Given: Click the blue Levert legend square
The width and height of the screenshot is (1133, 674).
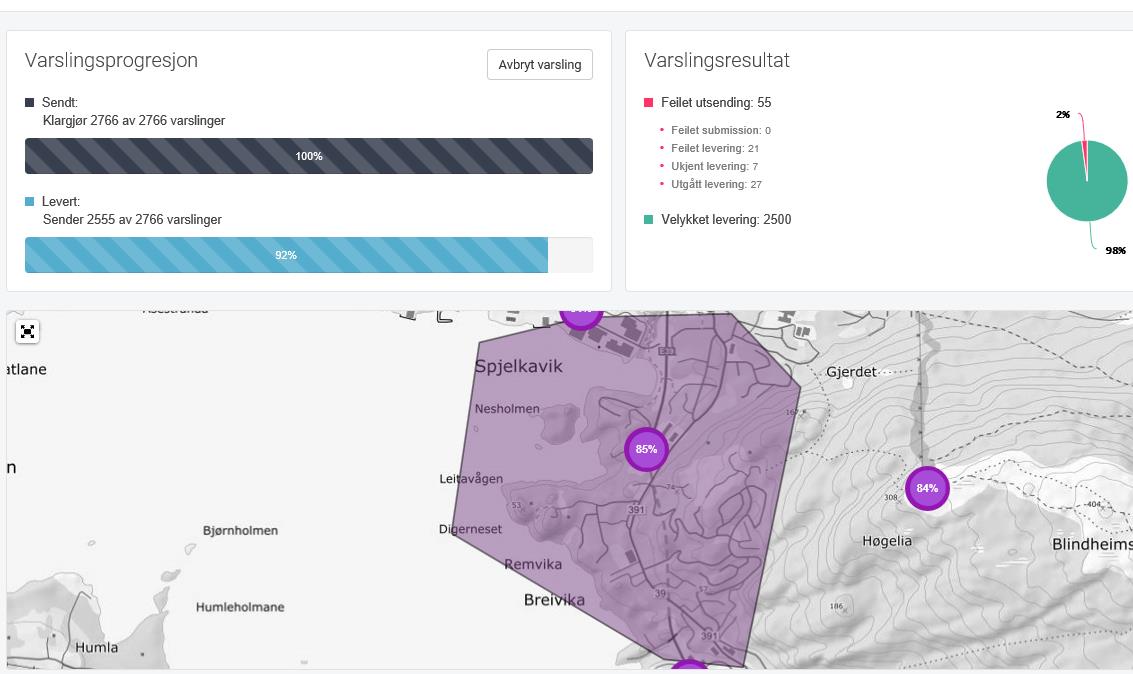Looking at the screenshot, I should tap(30, 202).
